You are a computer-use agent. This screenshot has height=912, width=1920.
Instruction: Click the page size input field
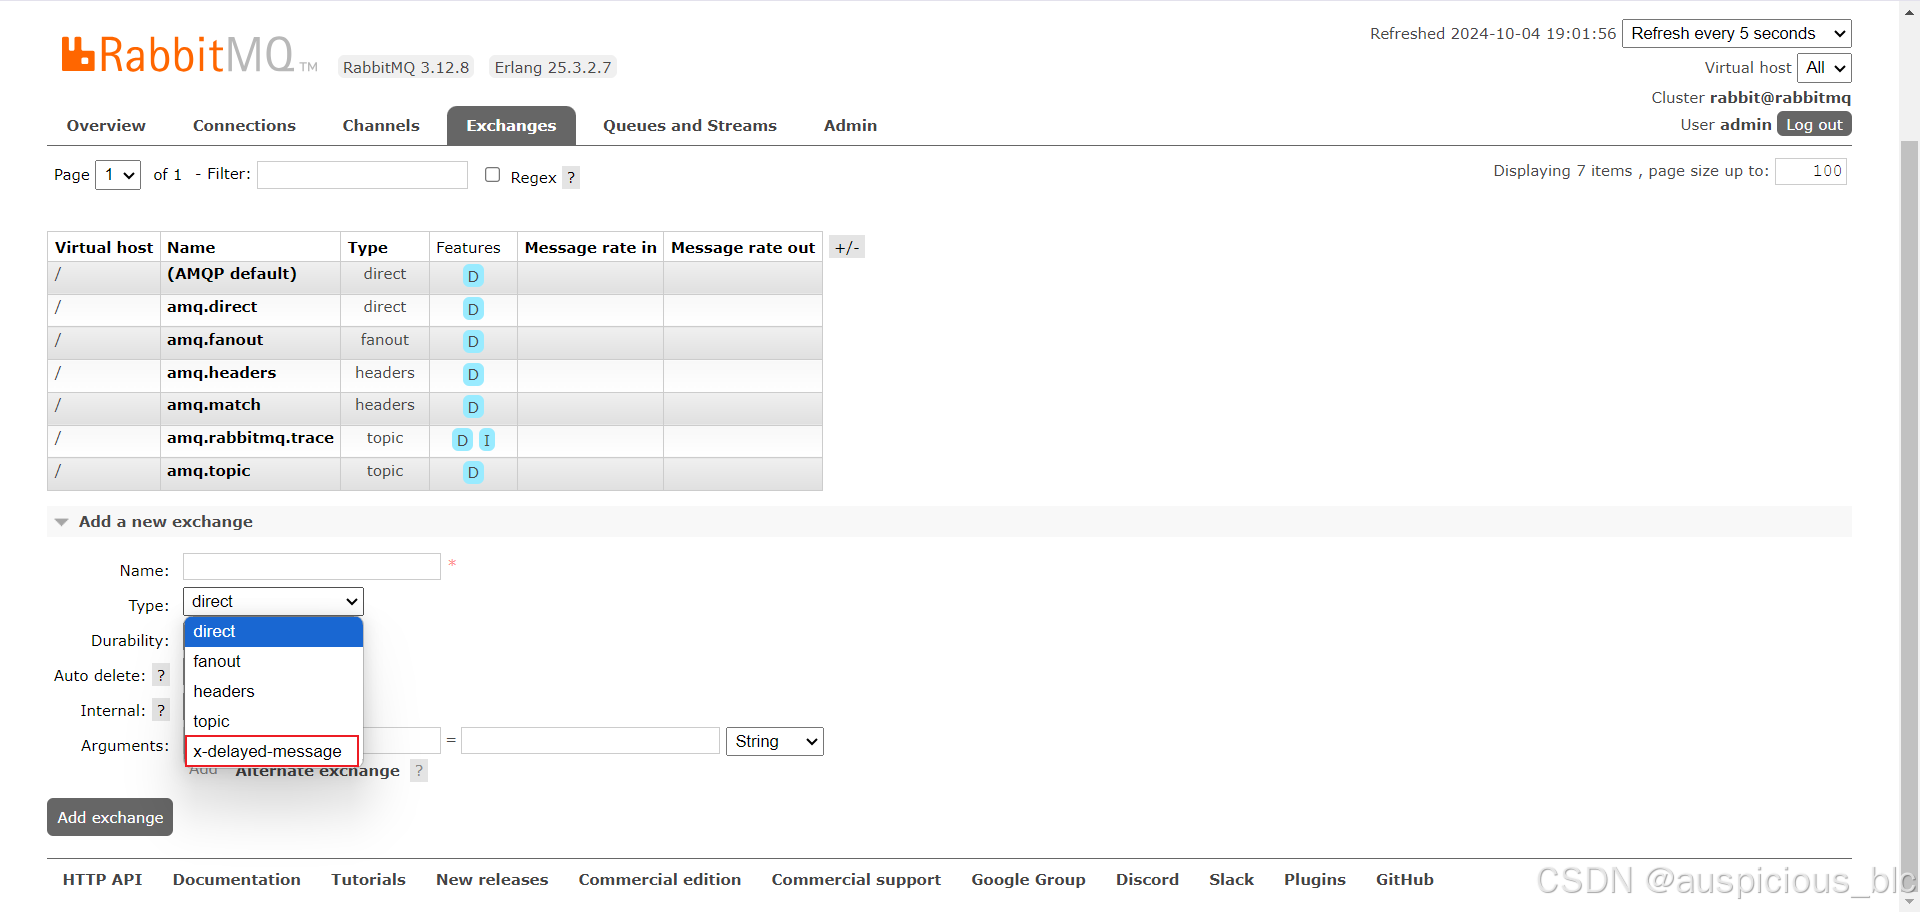click(1811, 171)
